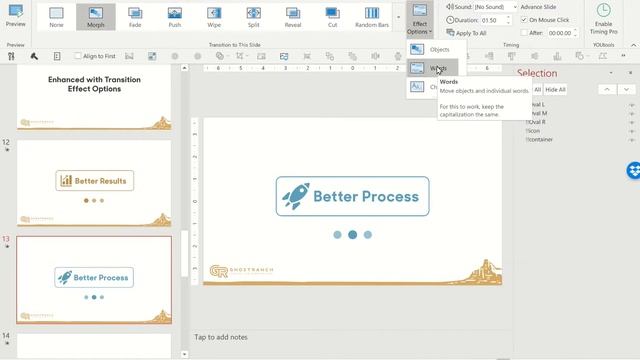Select the Enhanced with Transition slide thumbnail
Screen dimensions: 640x360
pos(94,97)
